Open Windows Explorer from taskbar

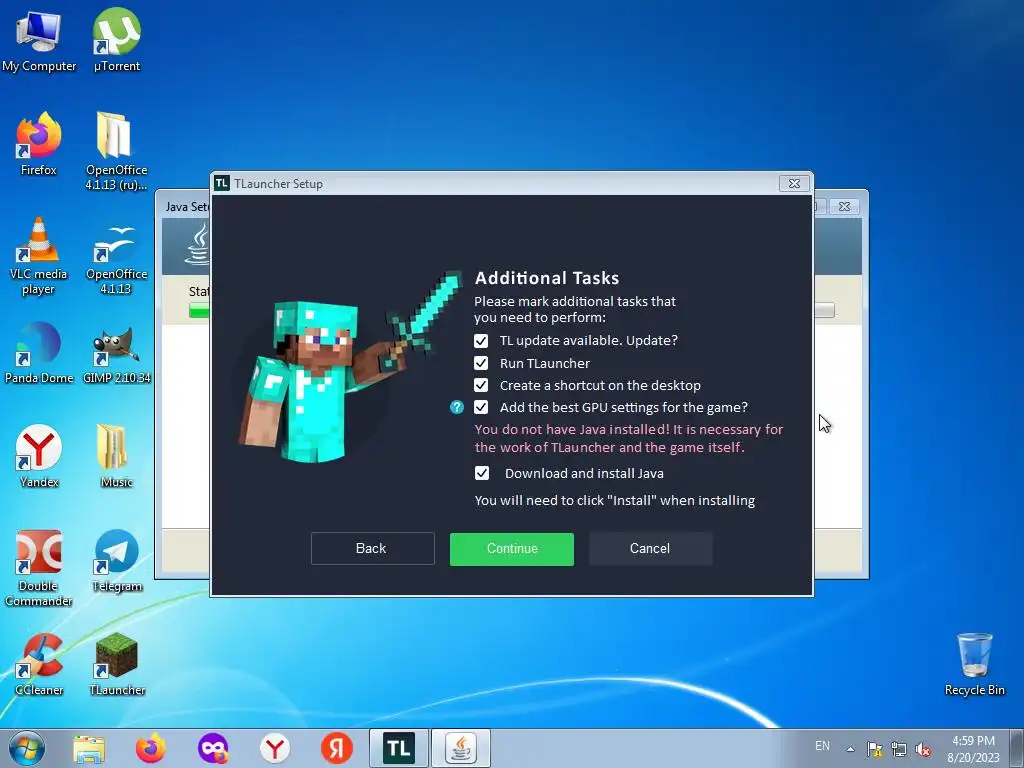89,748
